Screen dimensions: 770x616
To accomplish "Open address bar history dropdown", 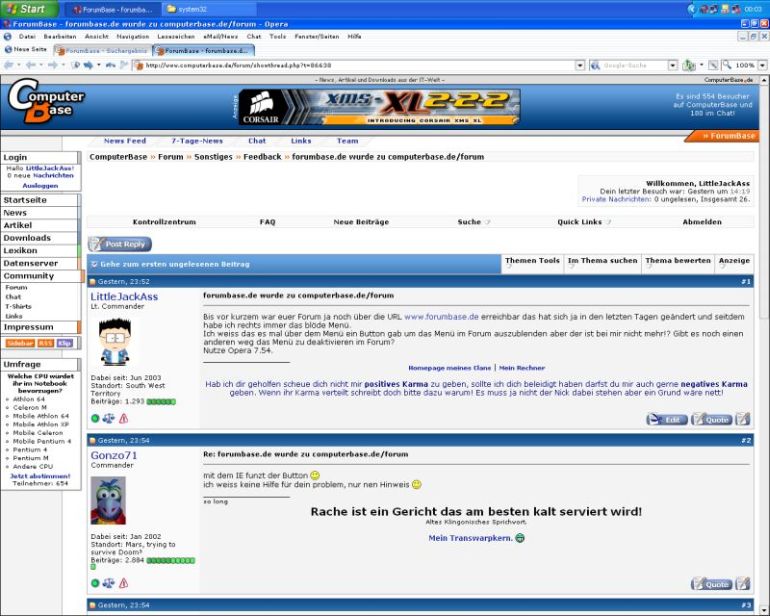I will pyautogui.click(x=580, y=65).
